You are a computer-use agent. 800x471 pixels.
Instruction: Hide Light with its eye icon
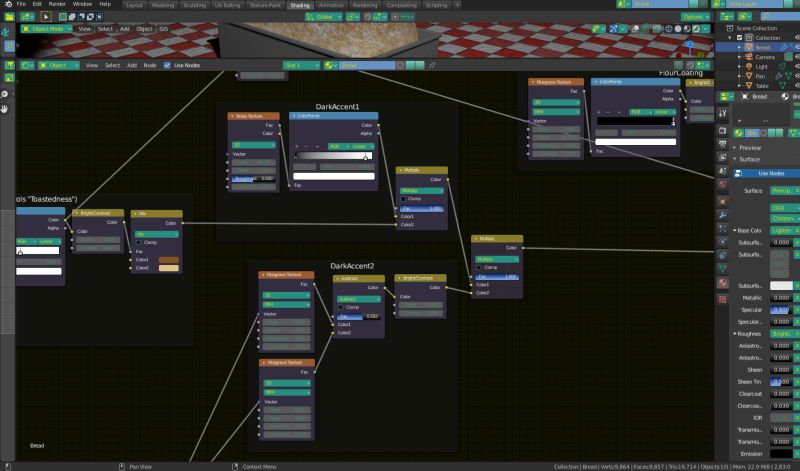[797, 67]
